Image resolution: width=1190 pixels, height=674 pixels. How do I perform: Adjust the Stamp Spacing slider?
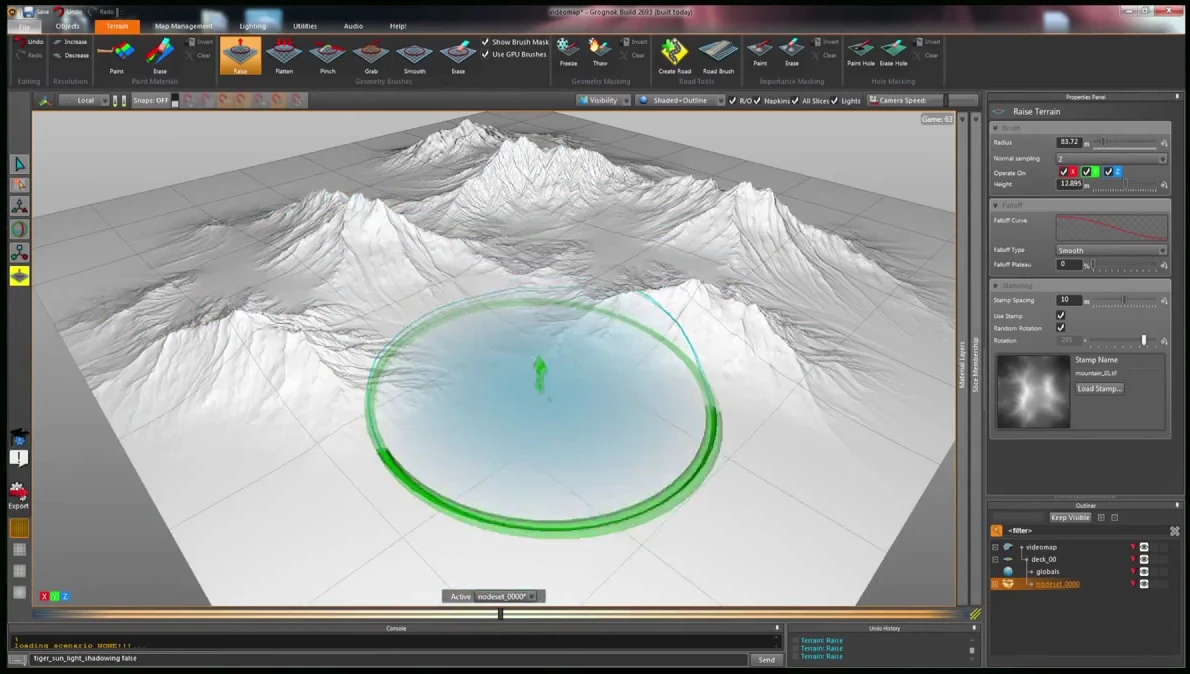coord(1125,301)
